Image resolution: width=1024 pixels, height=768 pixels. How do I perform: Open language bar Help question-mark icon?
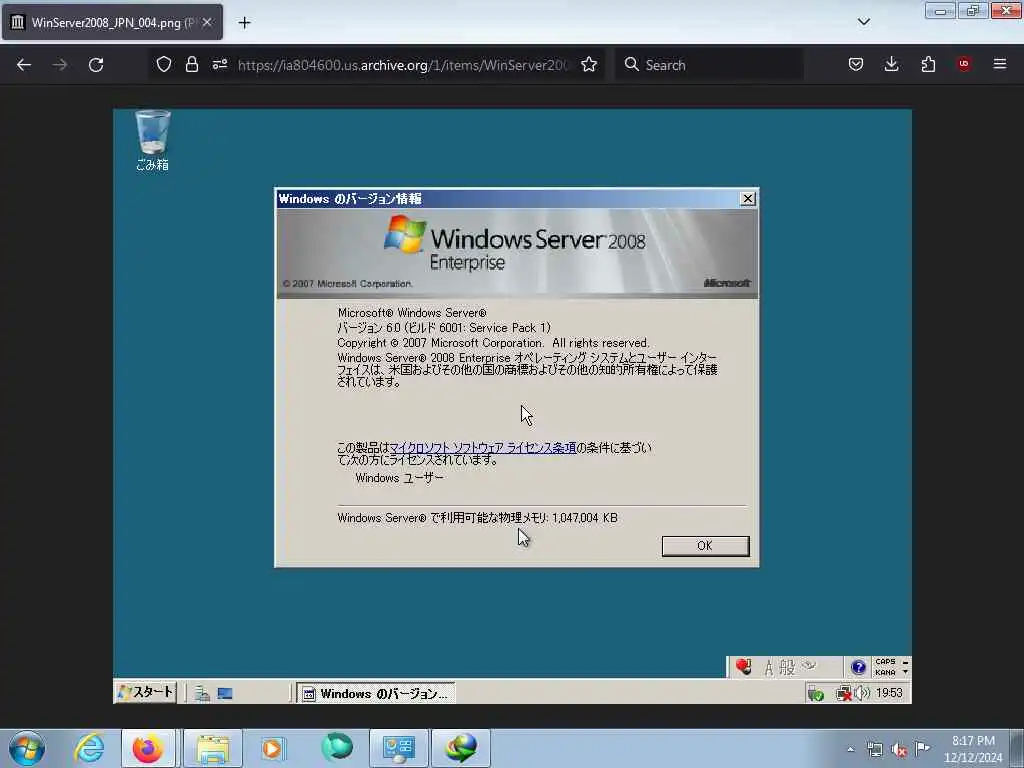coord(858,667)
